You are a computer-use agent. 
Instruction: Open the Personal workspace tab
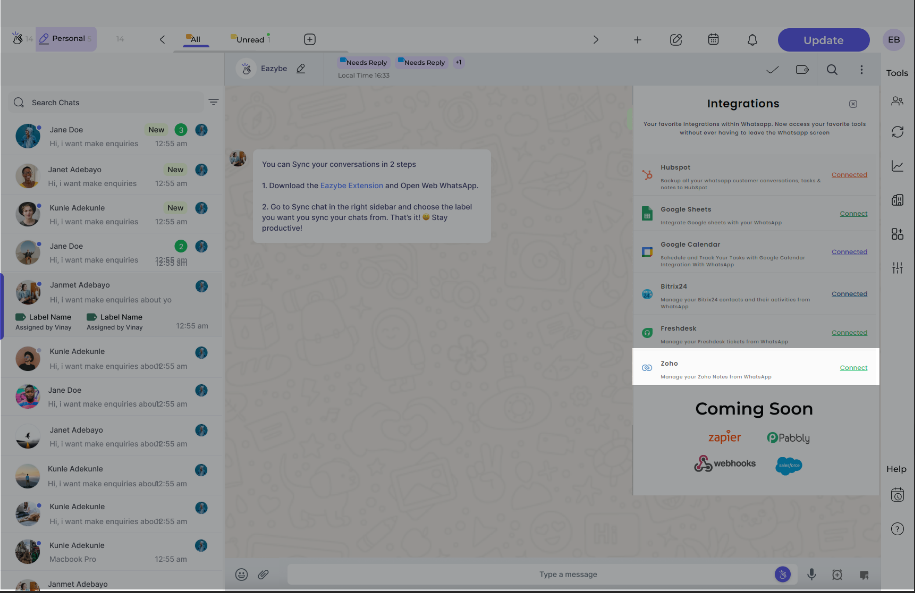click(x=66, y=39)
